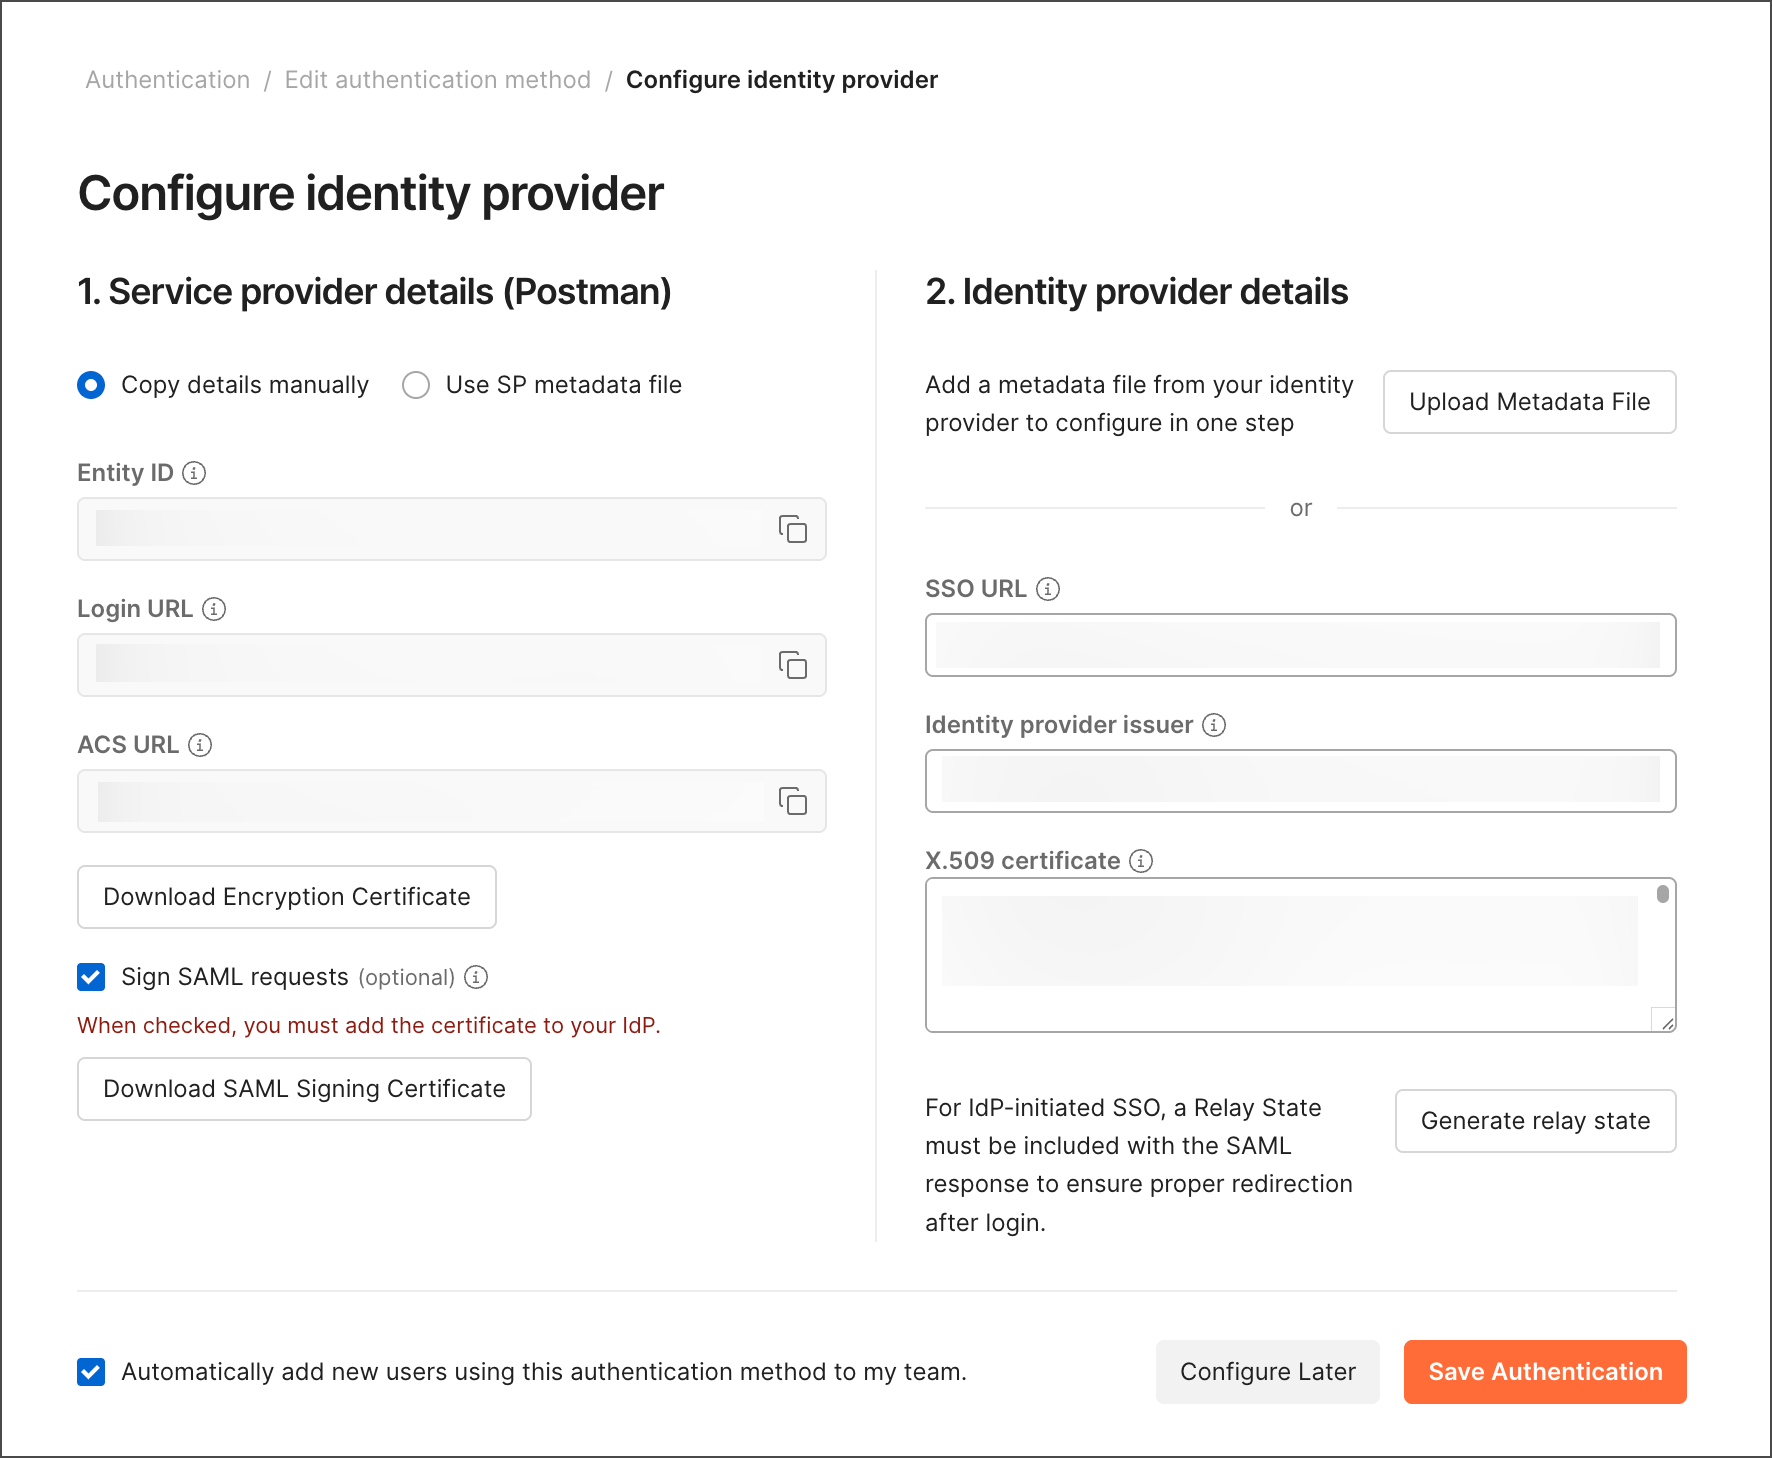Go to Authentication breadcrumb
1772x1458 pixels.
tap(168, 80)
